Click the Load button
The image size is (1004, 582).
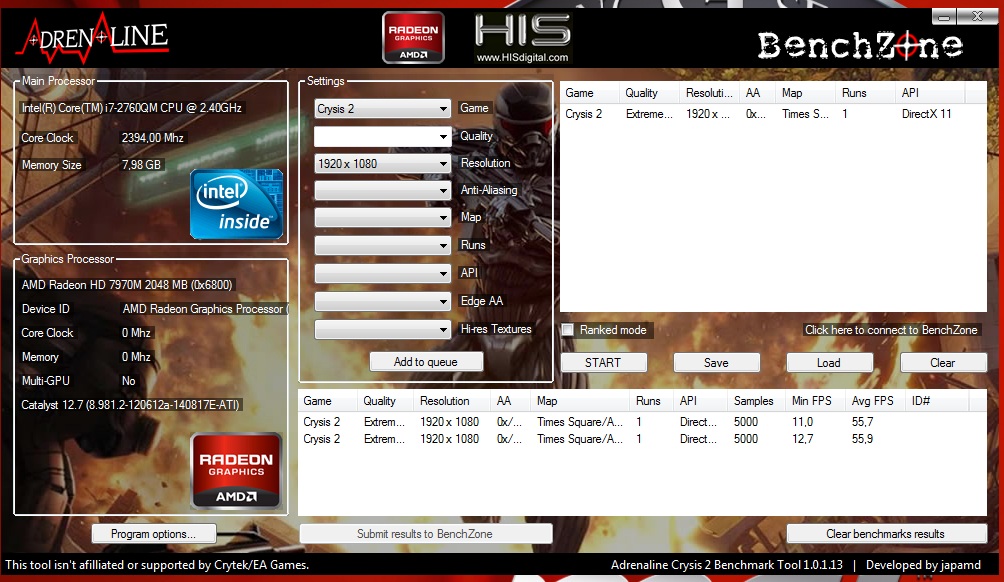(829, 362)
